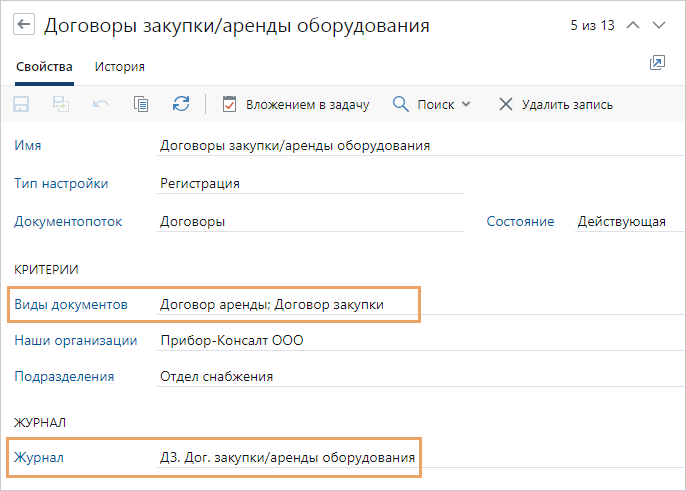Image resolution: width=686 pixels, height=491 pixels.
Task: Open the Виды документов link
Action: coord(71,304)
